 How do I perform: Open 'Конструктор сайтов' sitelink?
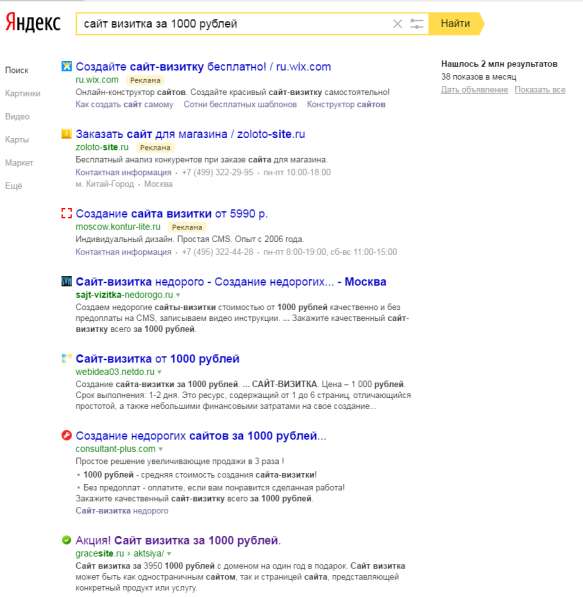pos(346,104)
